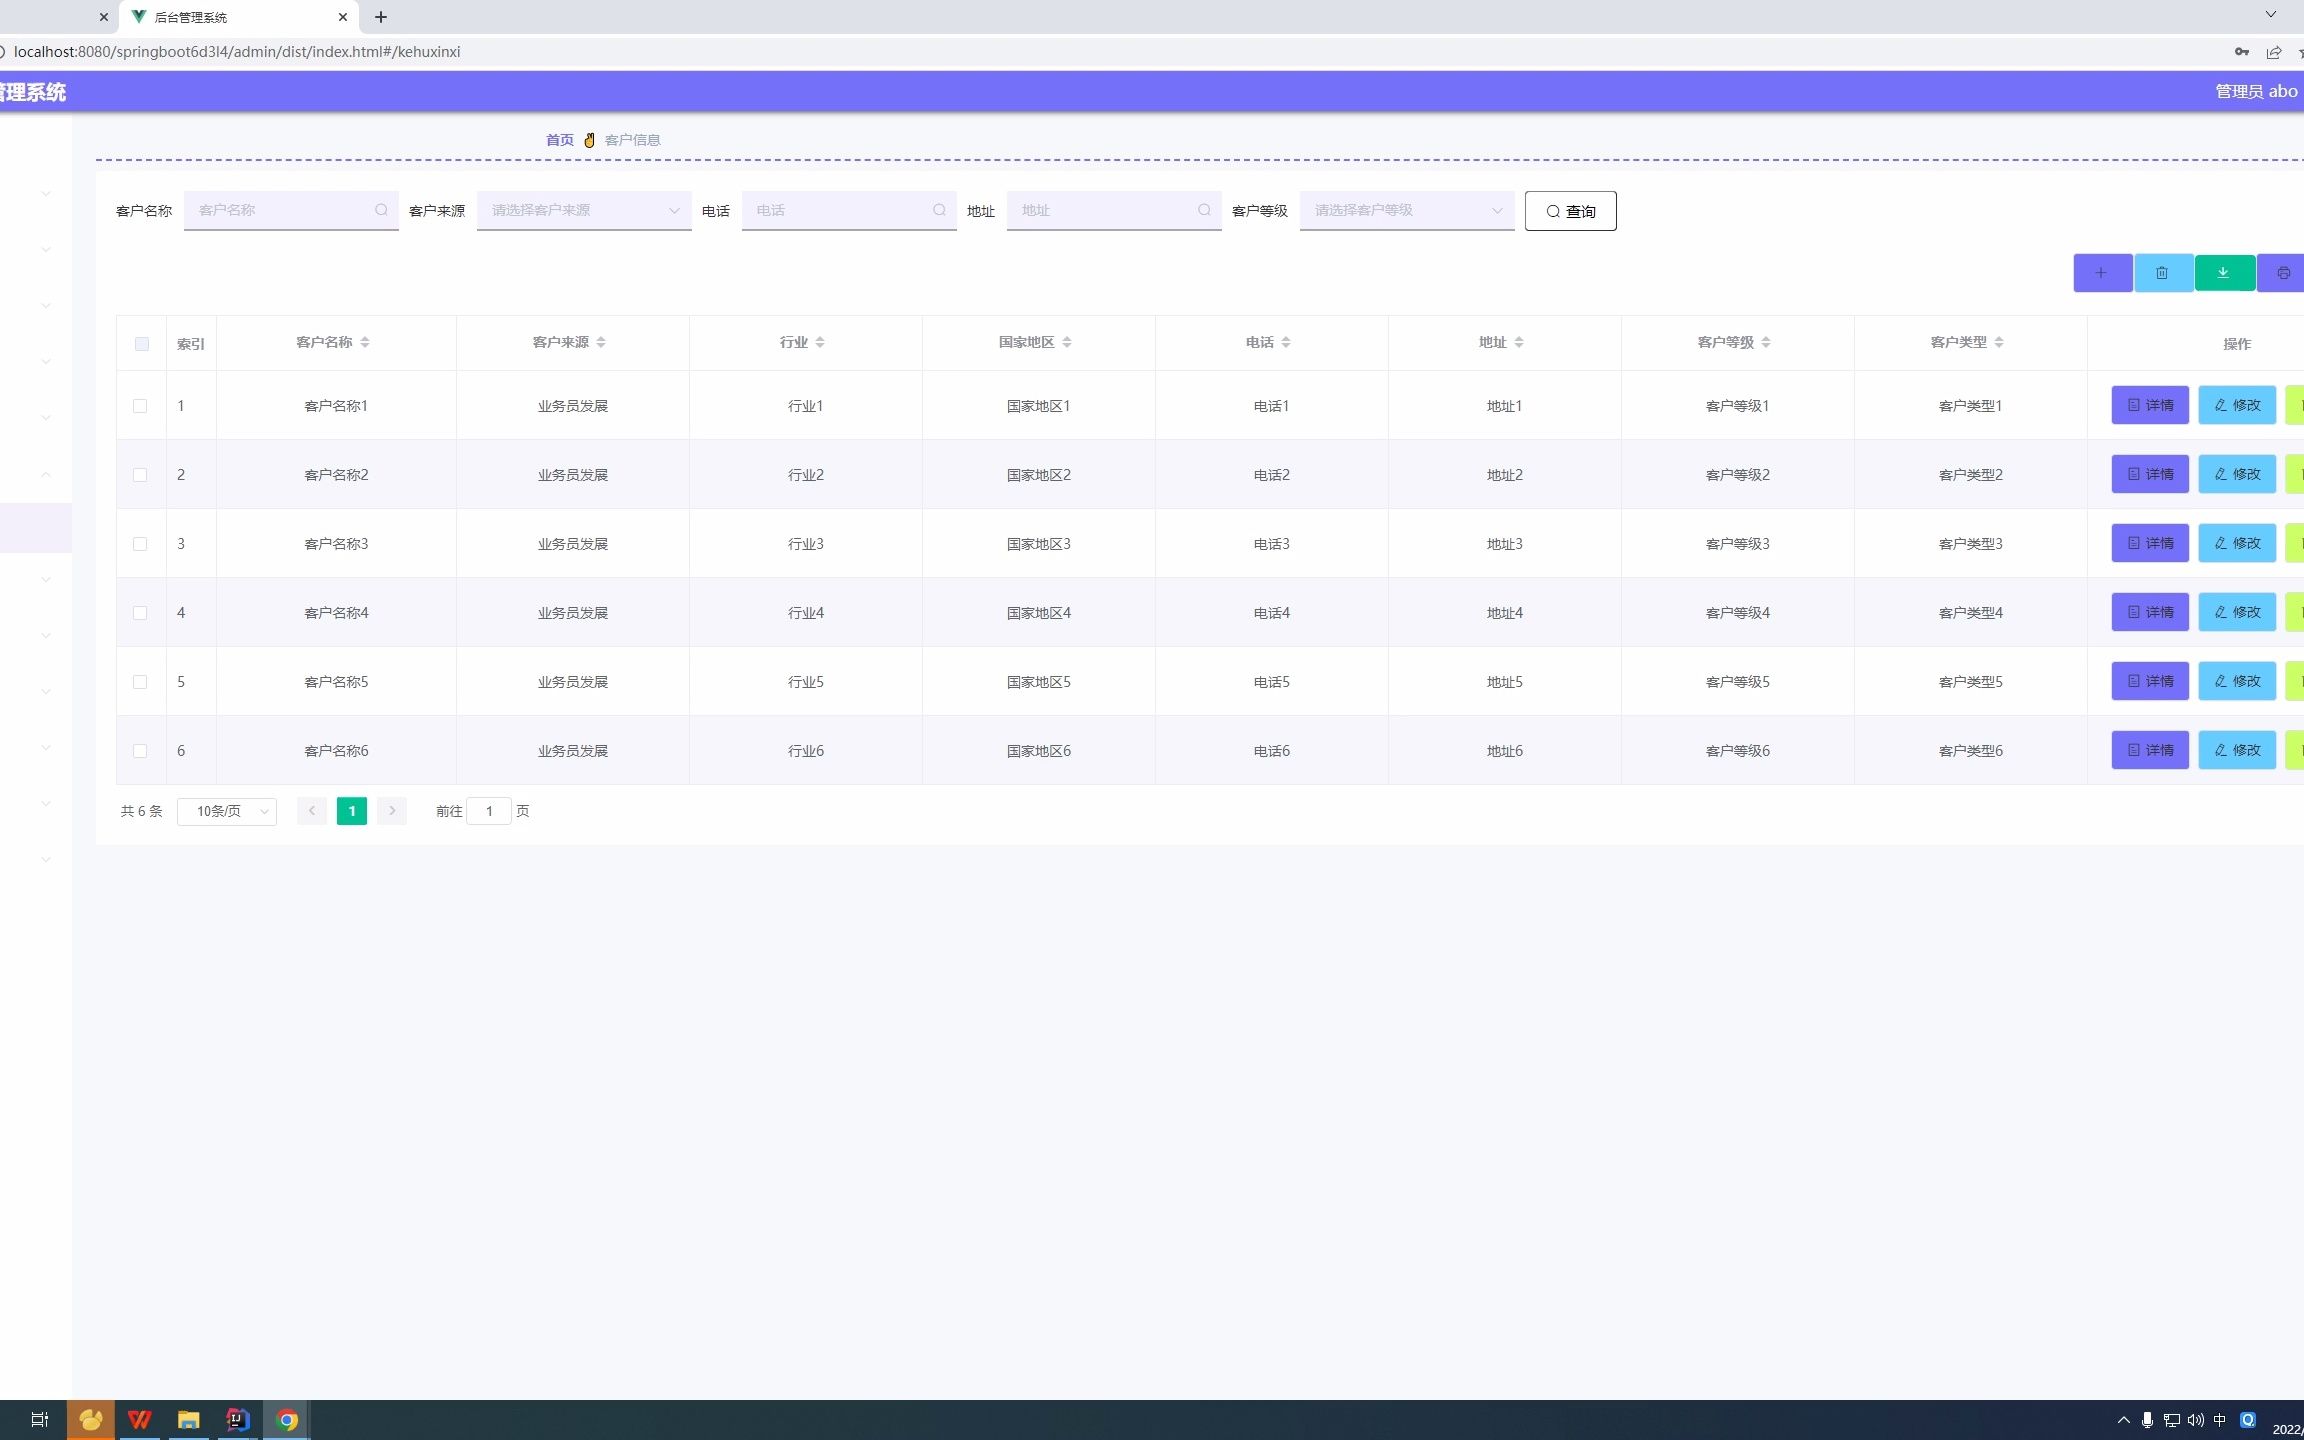
Task: Toggle the select-all checkbox in header
Action: pyautogui.click(x=141, y=343)
